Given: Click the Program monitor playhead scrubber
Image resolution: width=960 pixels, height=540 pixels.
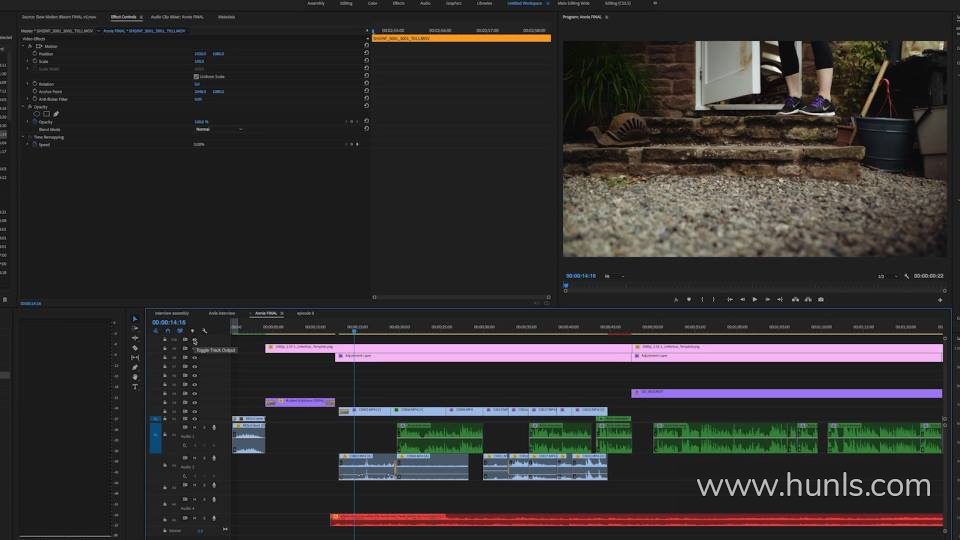Looking at the screenshot, I should (x=566, y=285).
